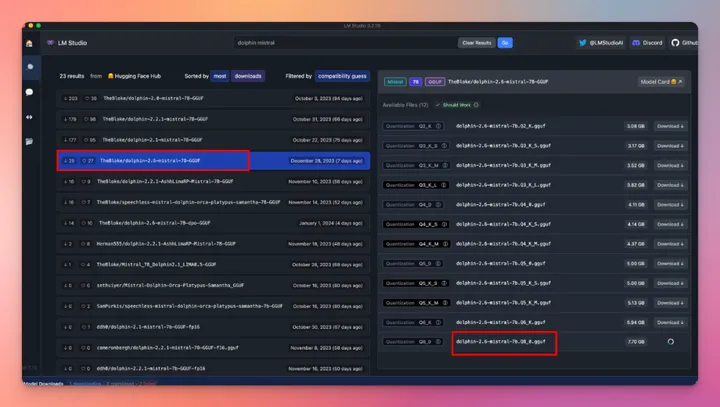Viewport: 720px width, 407px height.
Task: Click the Q8_0 download progress spinner
Action: [670, 342]
